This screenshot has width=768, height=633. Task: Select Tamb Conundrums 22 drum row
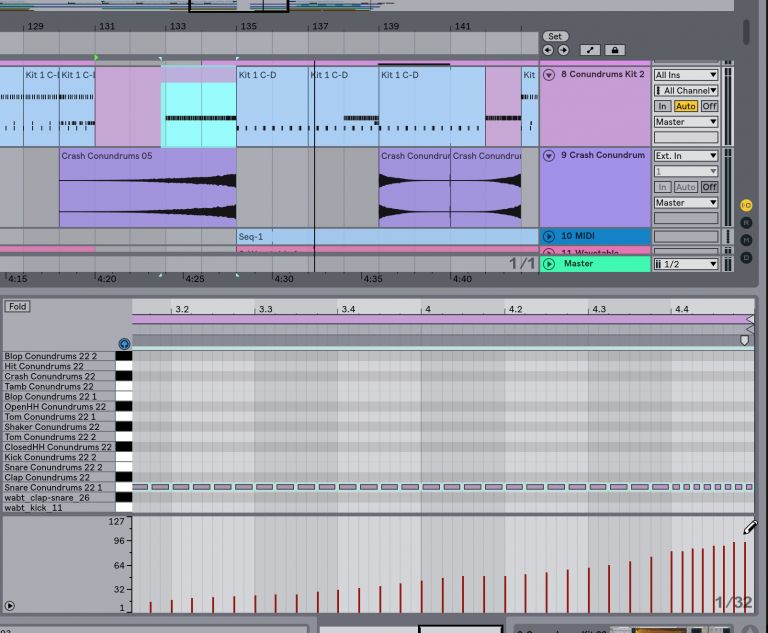pyautogui.click(x=59, y=387)
